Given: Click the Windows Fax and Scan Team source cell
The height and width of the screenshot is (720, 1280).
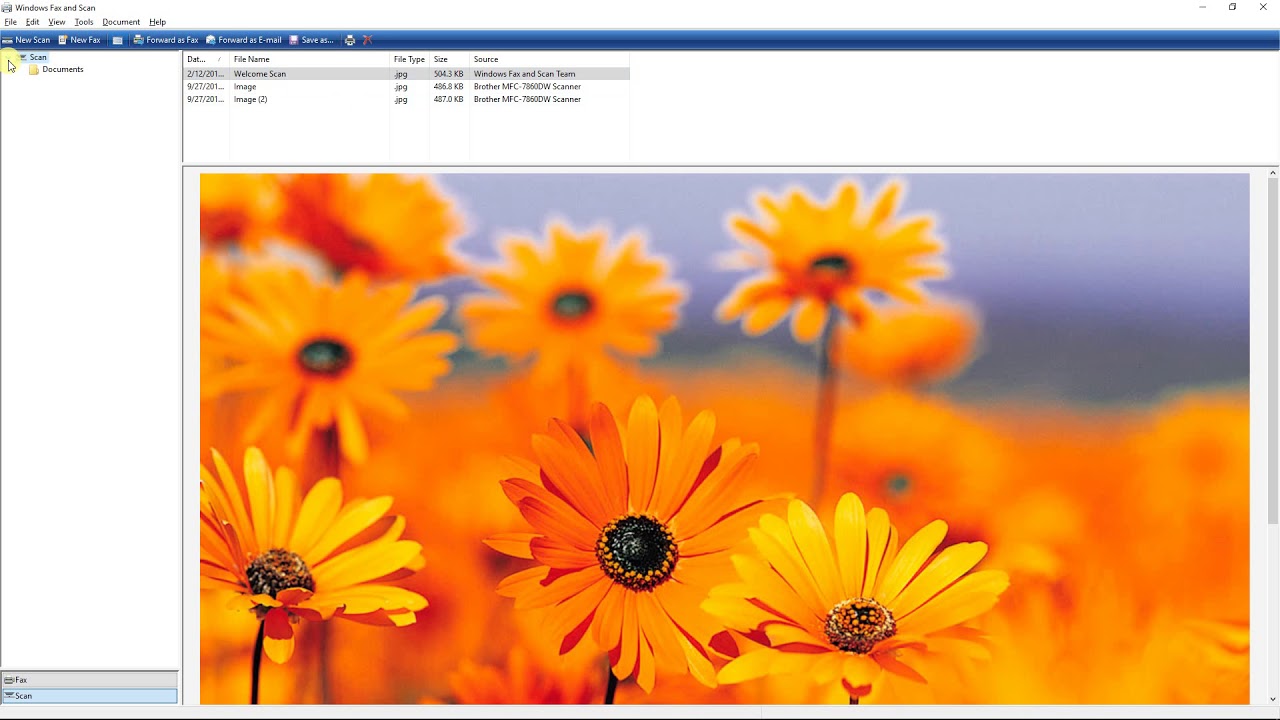Looking at the screenshot, I should click(x=524, y=74).
